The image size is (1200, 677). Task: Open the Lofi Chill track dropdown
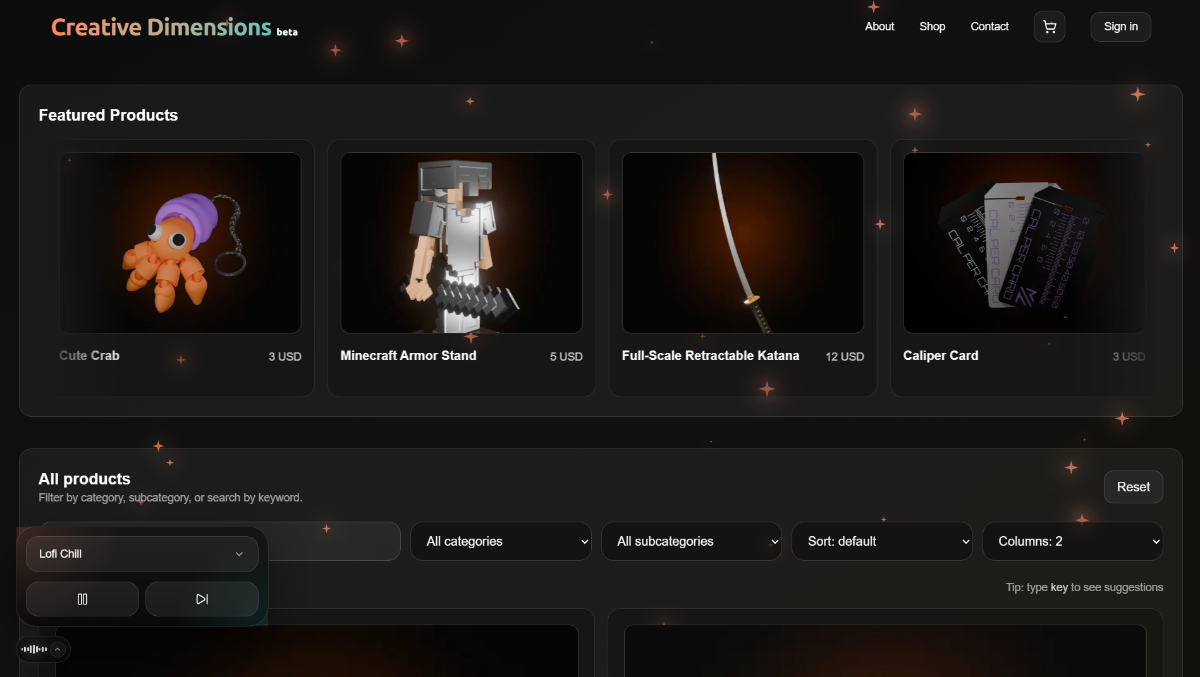pyautogui.click(x=142, y=554)
